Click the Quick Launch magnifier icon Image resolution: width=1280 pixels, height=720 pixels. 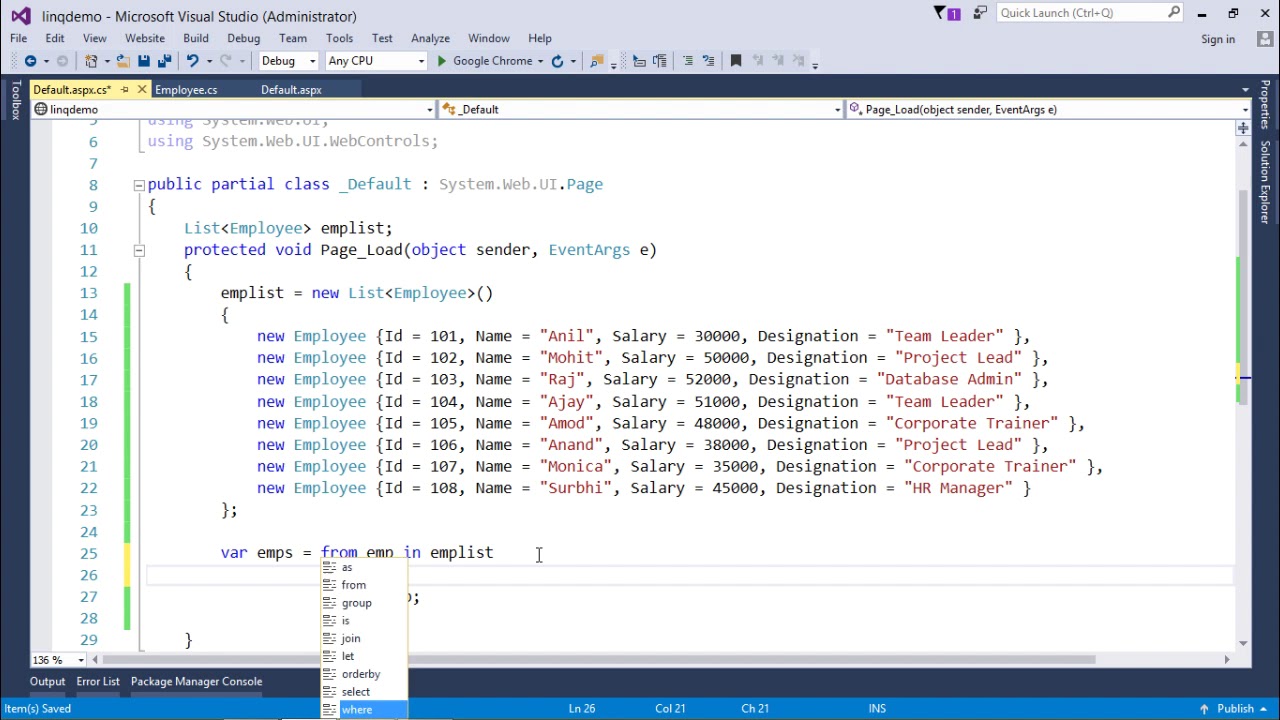(1174, 13)
